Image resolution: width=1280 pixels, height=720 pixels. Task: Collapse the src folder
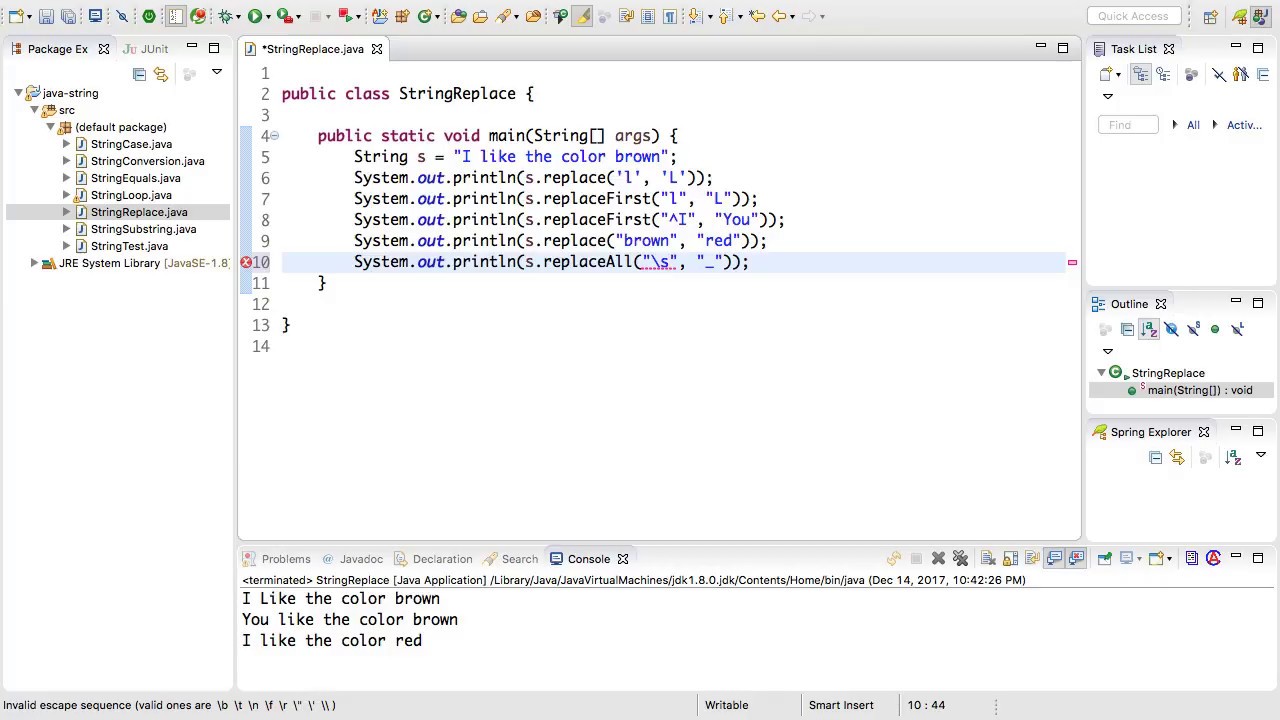[x=34, y=110]
